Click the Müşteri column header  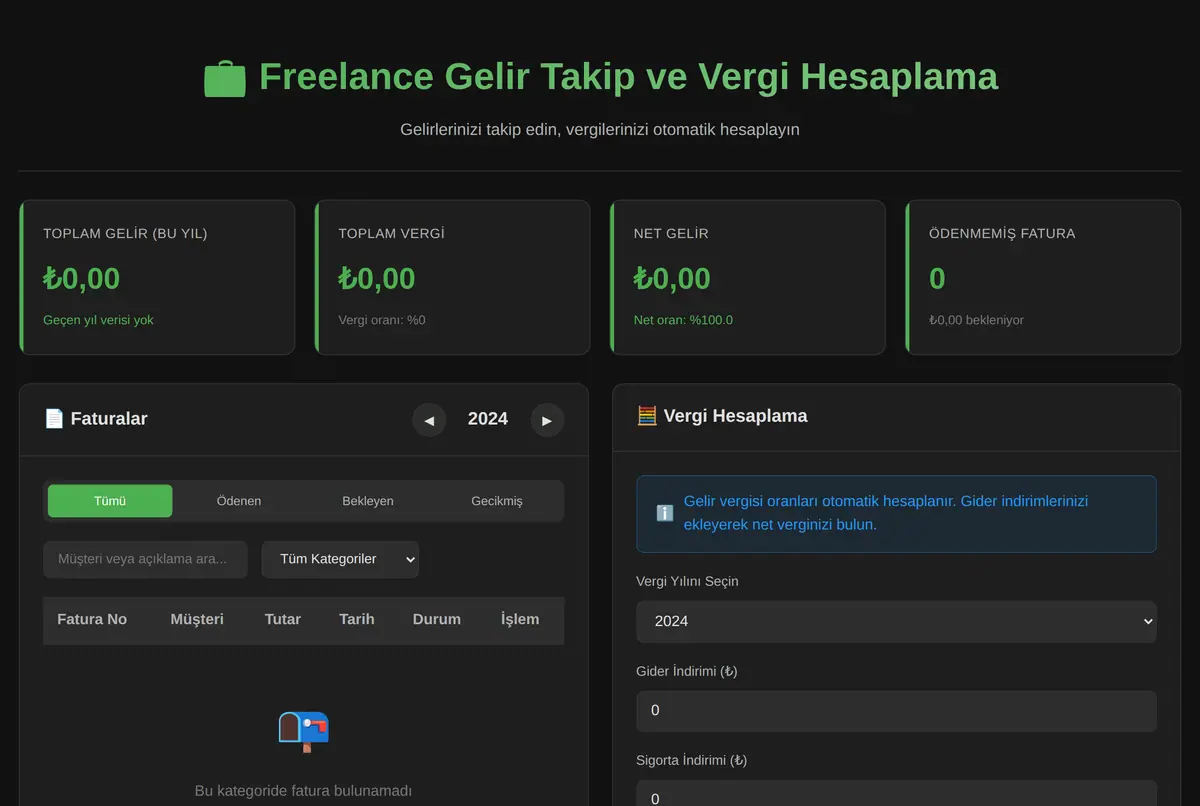(x=197, y=620)
